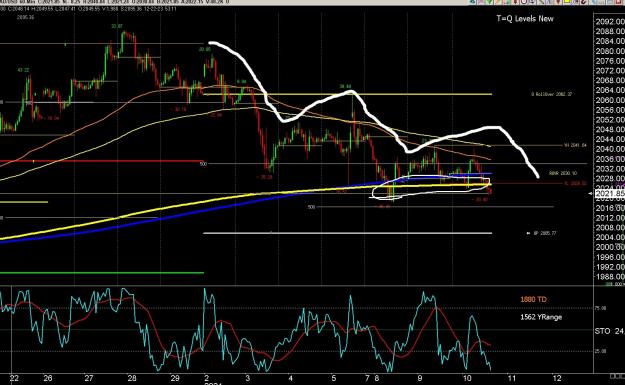
Task: Click the green horizontal line near chart bottom
Action: pyautogui.click(x=102, y=273)
